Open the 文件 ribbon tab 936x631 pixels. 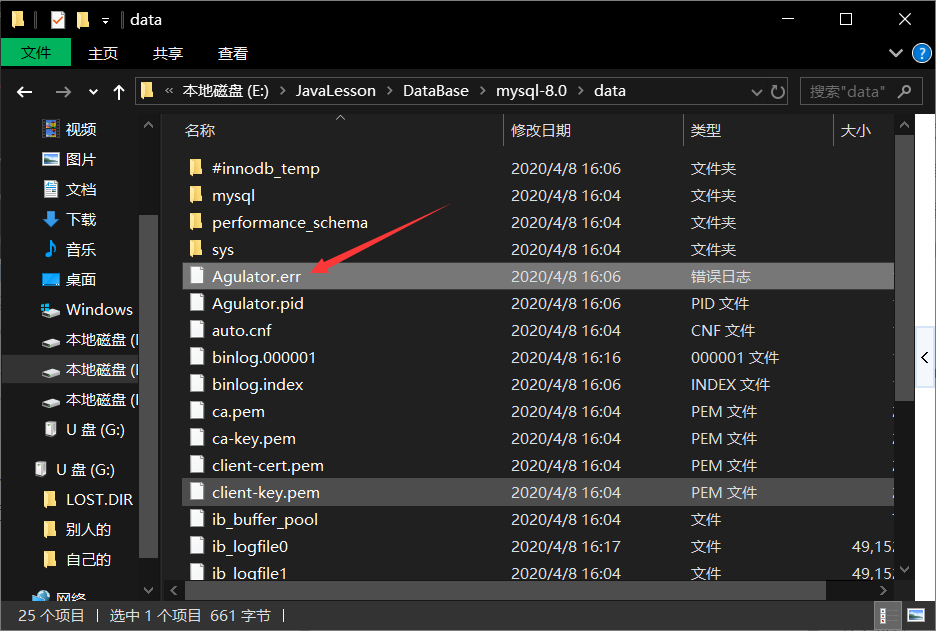point(36,53)
